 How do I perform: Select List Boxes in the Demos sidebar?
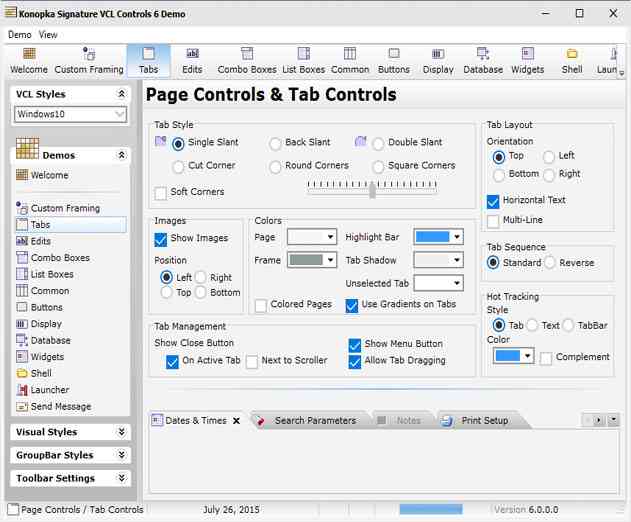45,274
